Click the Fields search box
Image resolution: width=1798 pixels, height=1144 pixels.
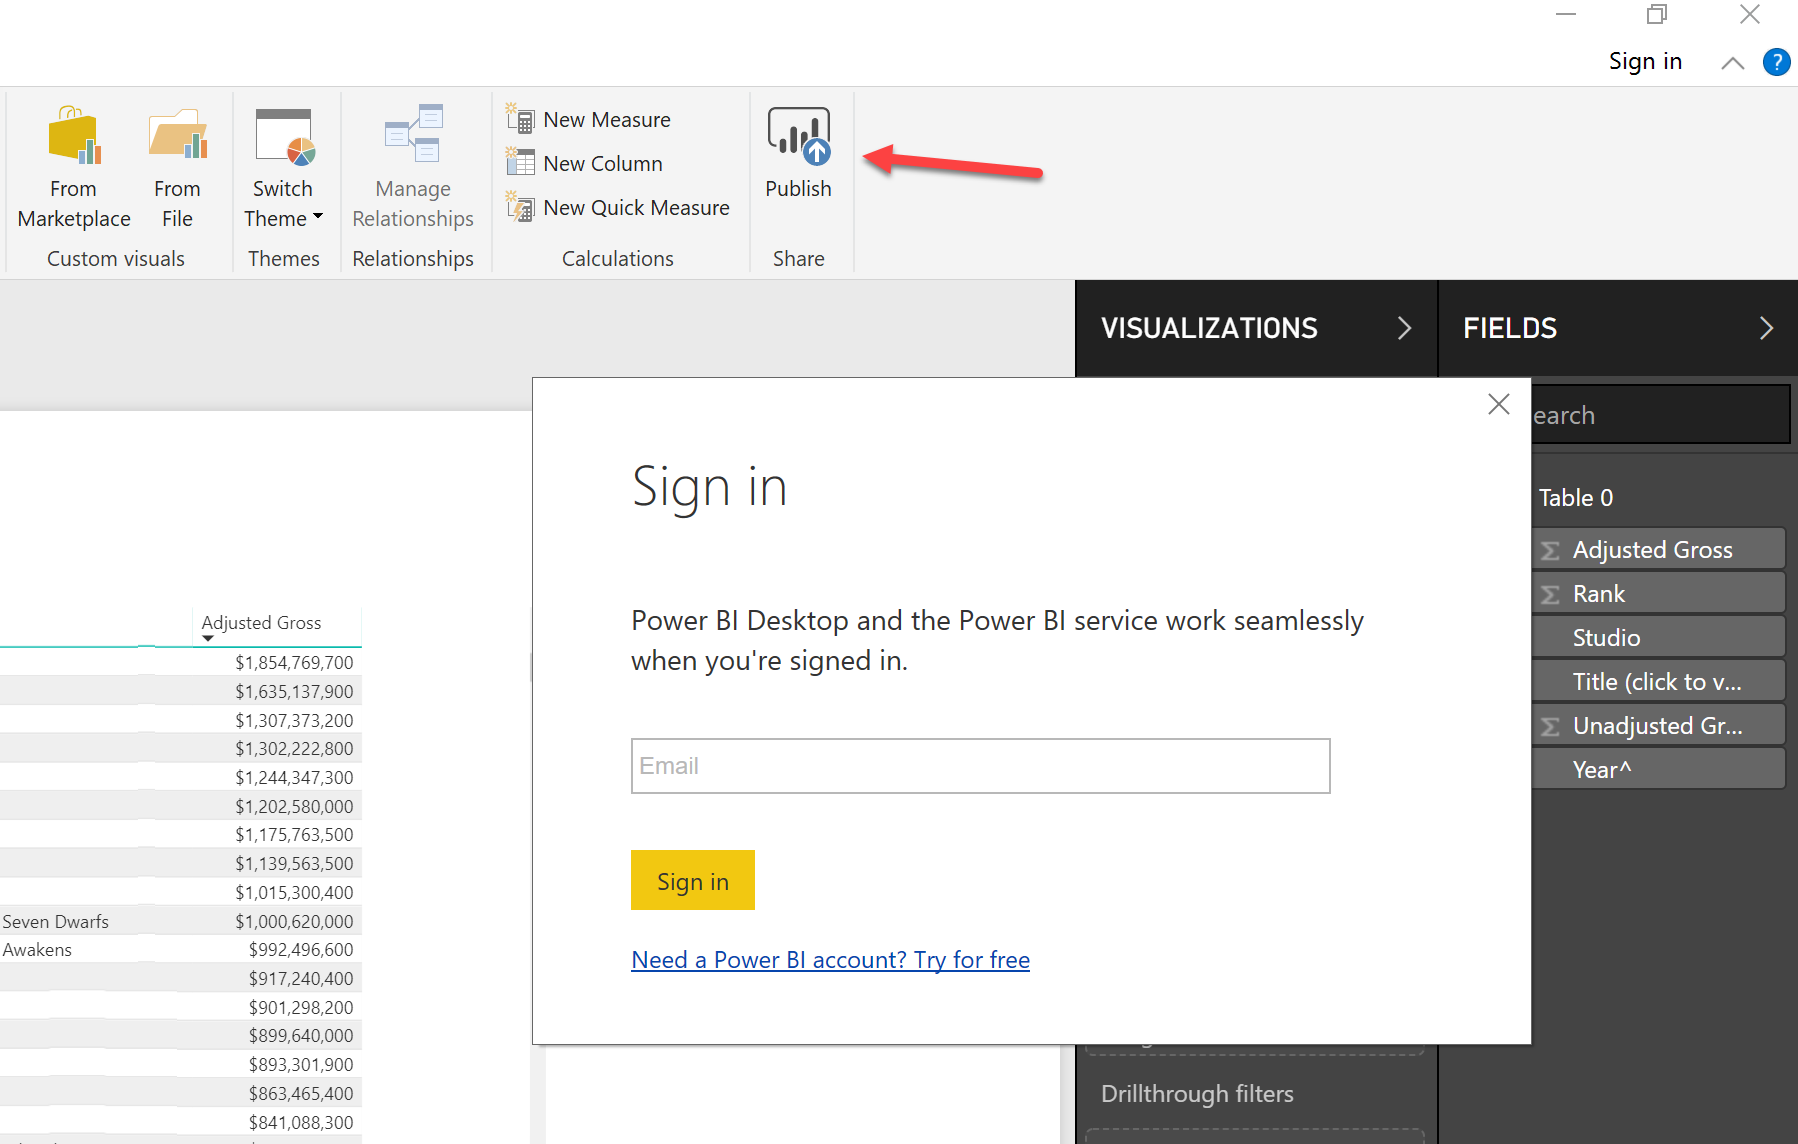[1660, 415]
